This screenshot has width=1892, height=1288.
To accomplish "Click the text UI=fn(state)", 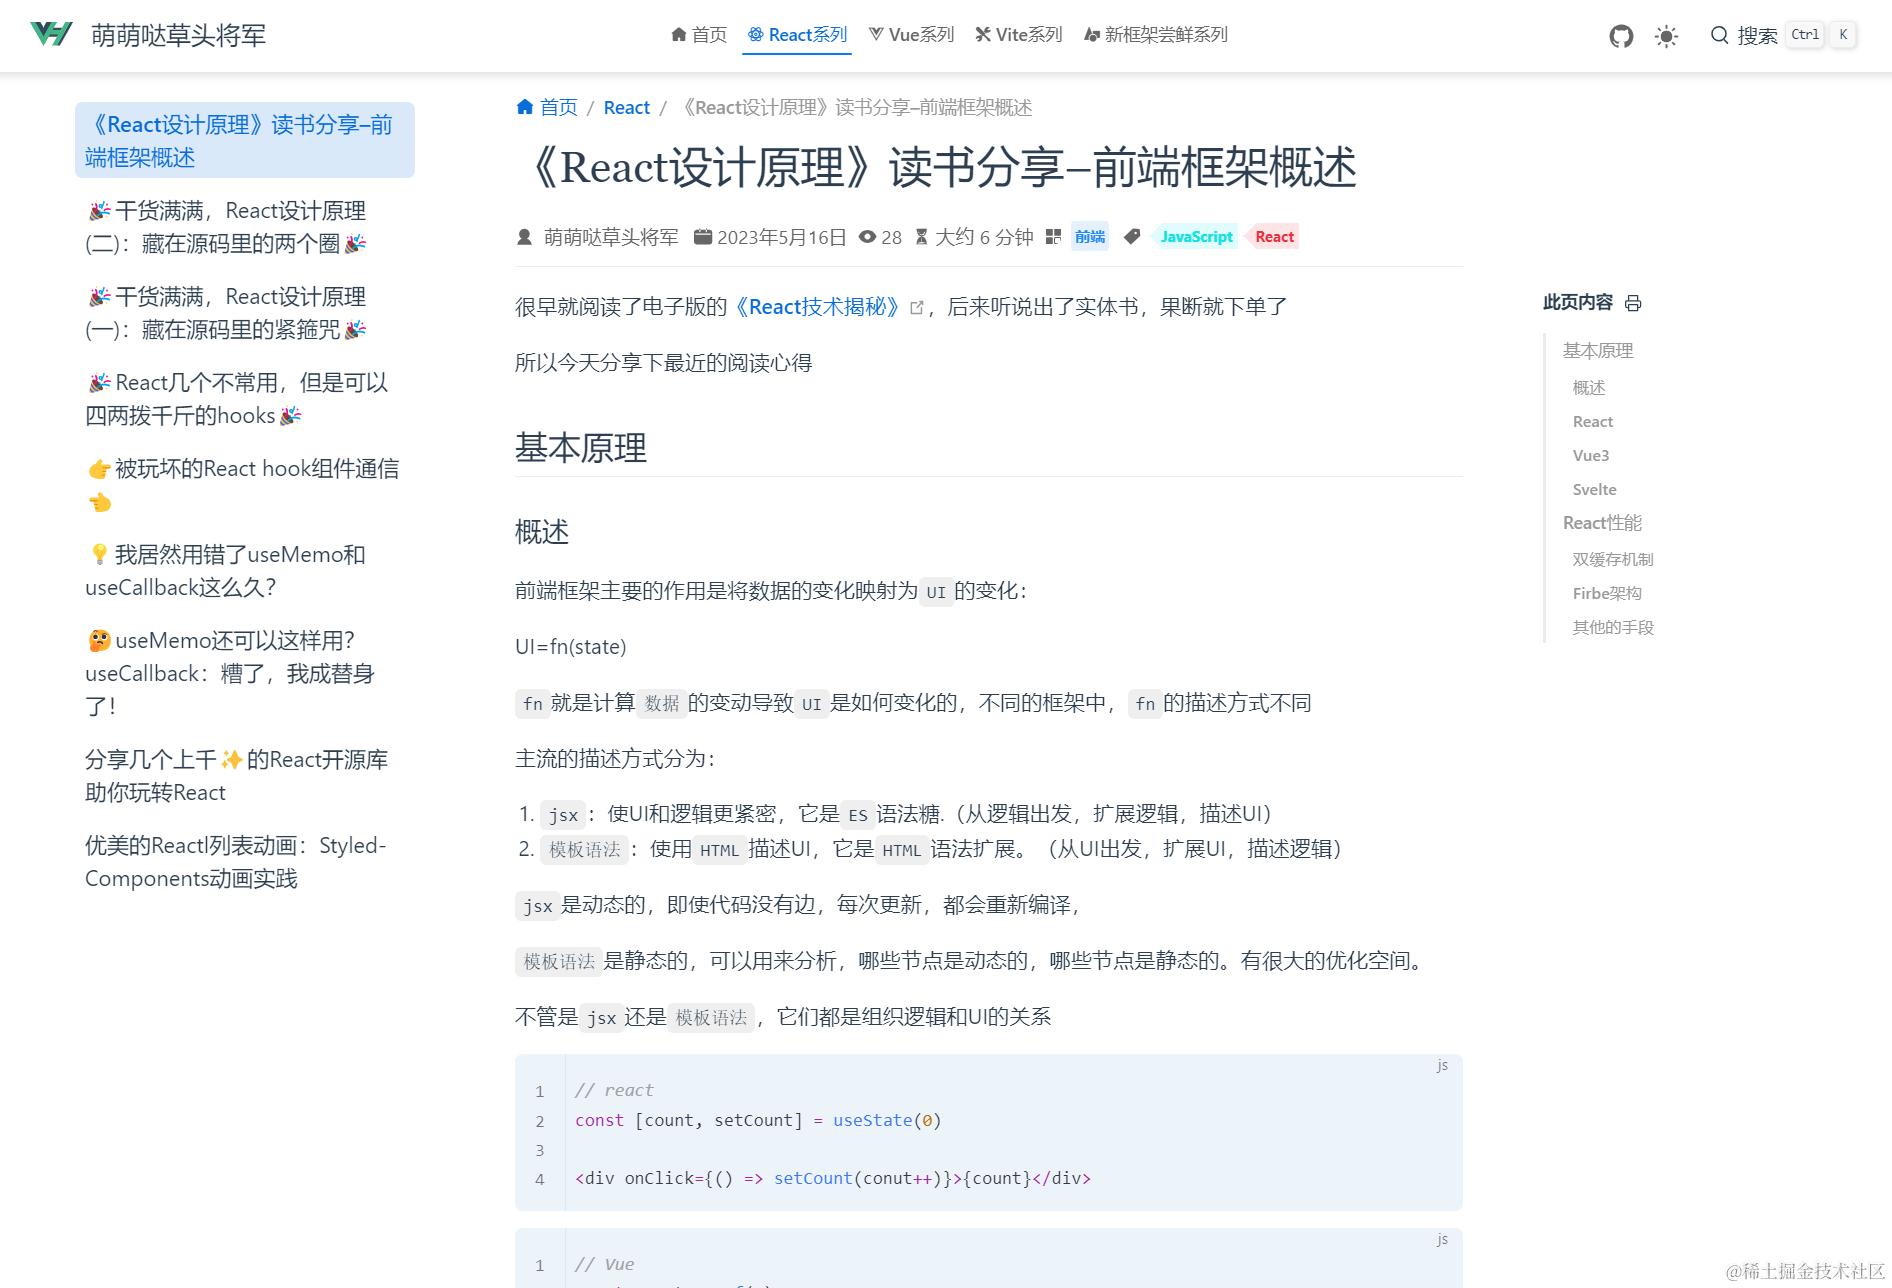I will coord(571,647).
